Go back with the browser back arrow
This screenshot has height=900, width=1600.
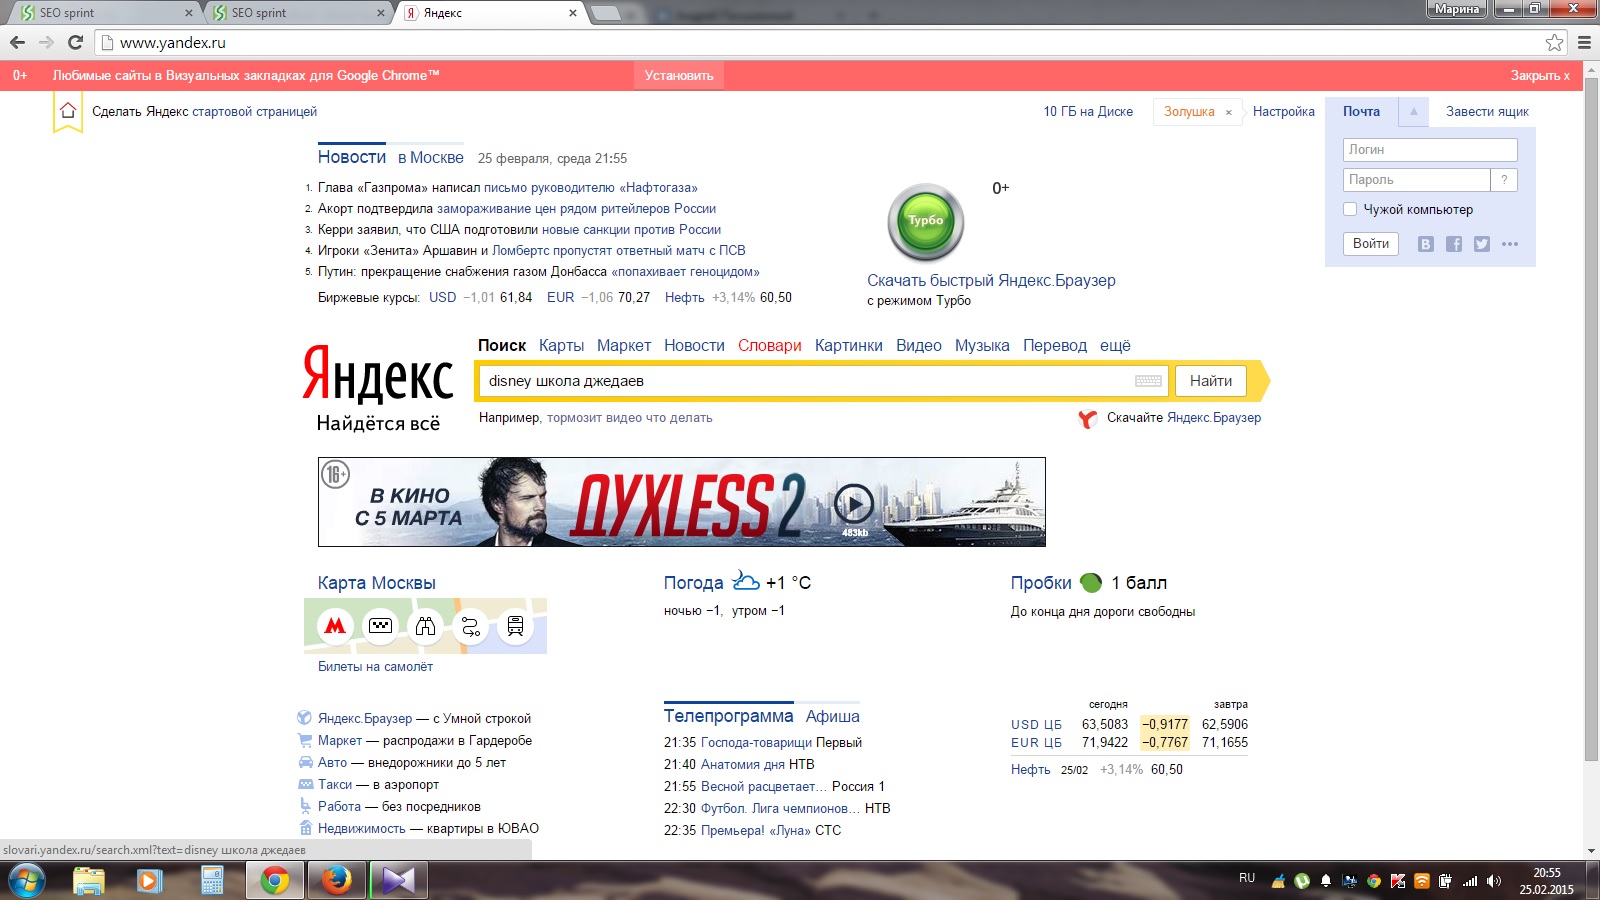(17, 42)
